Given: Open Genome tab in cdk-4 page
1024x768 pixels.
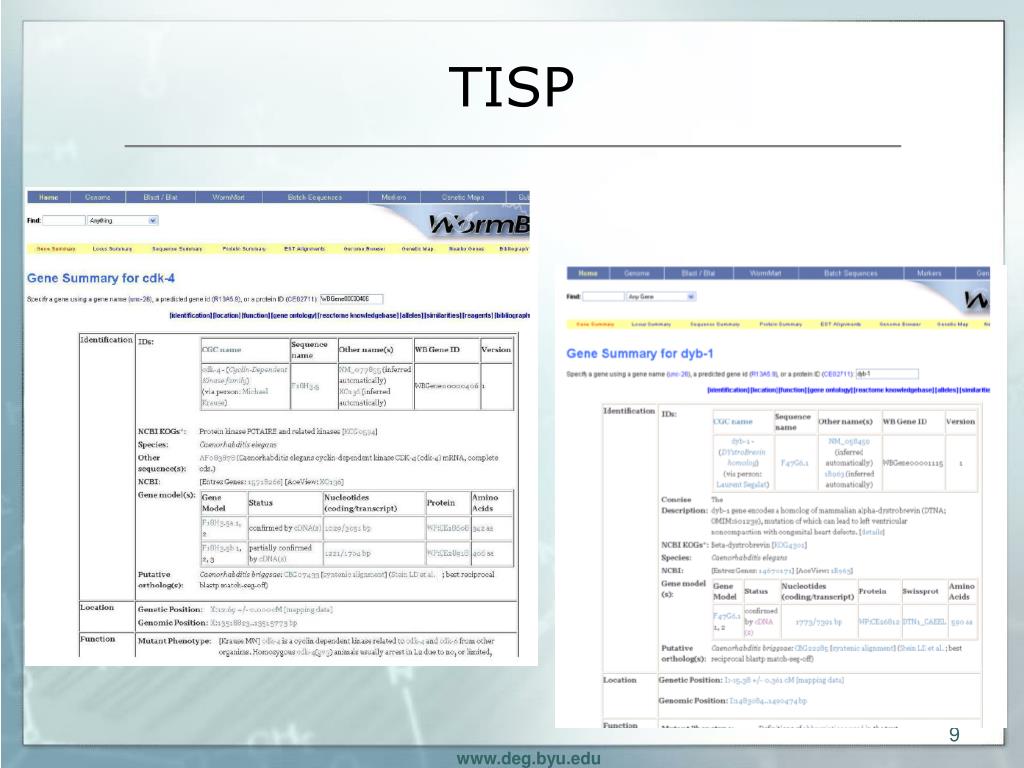Looking at the screenshot, I should pyautogui.click(x=98, y=197).
